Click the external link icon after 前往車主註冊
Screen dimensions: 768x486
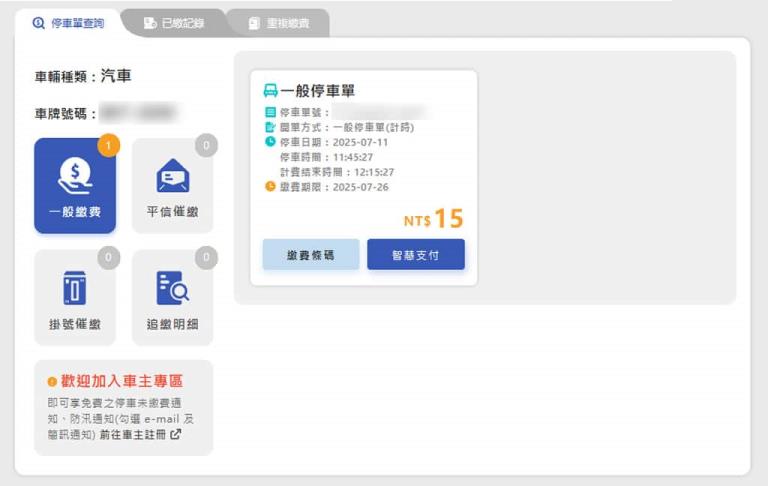point(176,435)
